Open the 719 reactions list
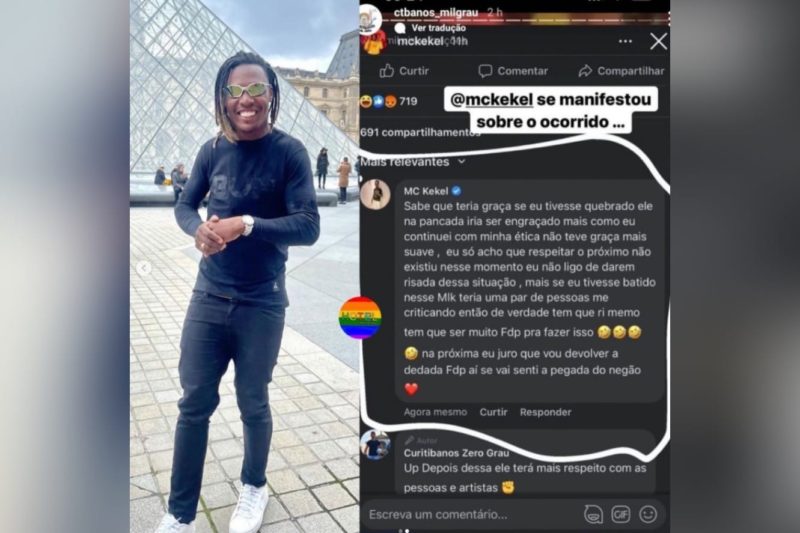The image size is (800, 533). click(389, 101)
